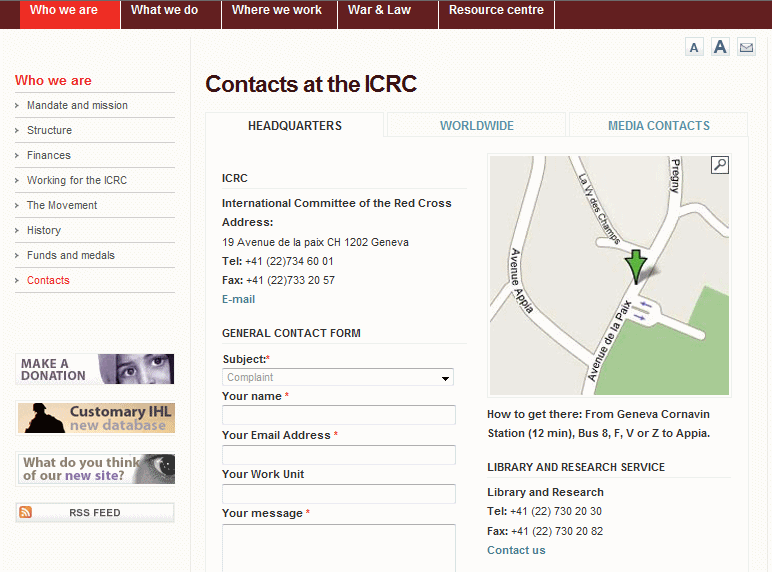
Task: Open the Contacts sidebar link
Action: pyautogui.click(x=48, y=281)
